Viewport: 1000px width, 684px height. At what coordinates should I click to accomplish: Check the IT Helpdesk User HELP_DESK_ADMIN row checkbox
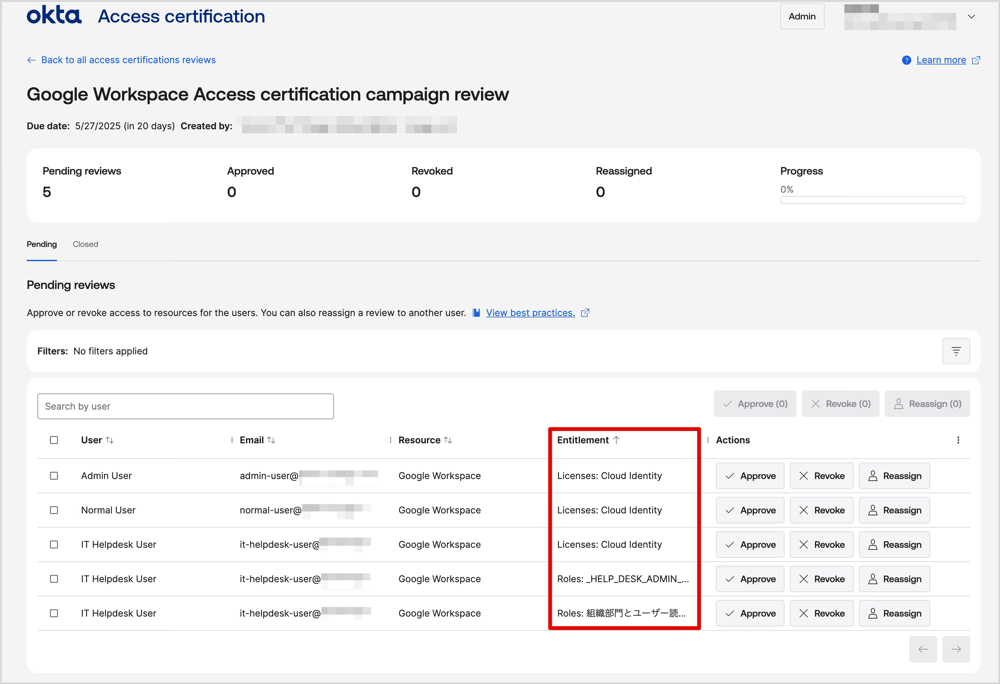(x=54, y=579)
